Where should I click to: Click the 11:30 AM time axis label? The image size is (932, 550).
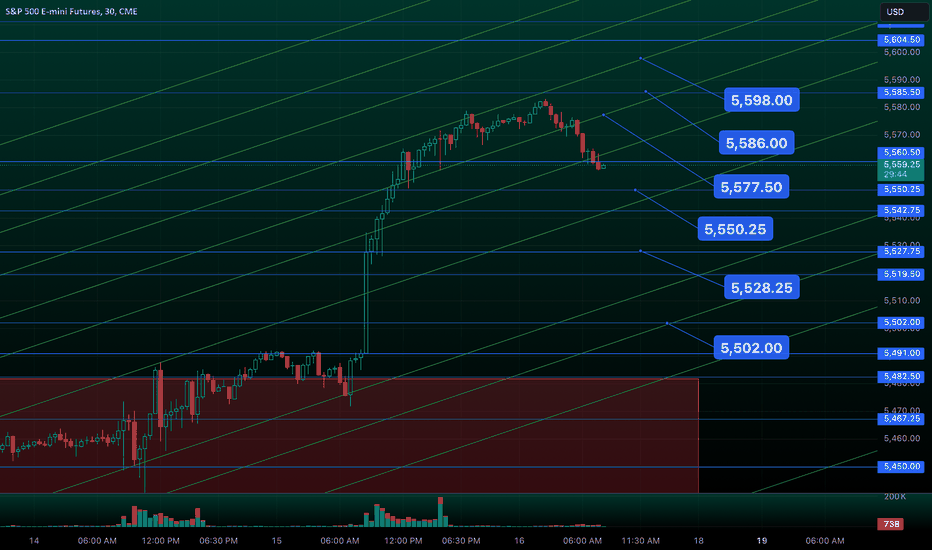[x=640, y=540]
